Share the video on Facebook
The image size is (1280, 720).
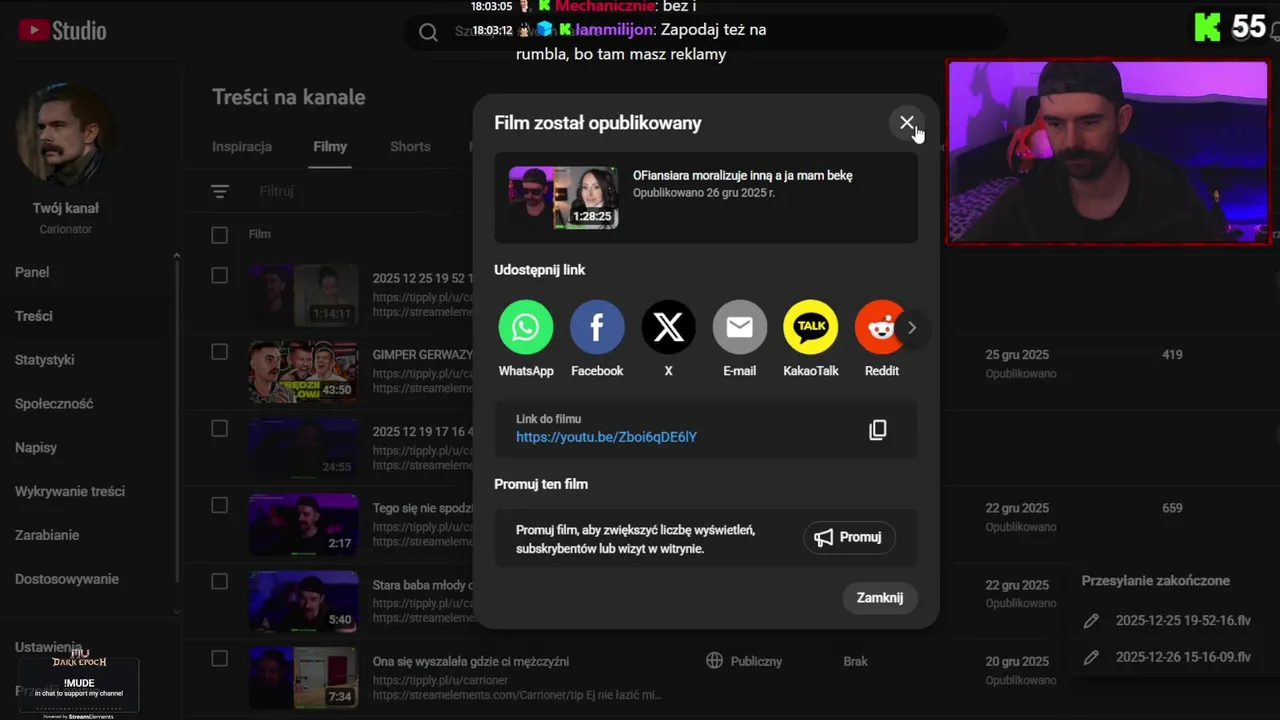click(597, 327)
